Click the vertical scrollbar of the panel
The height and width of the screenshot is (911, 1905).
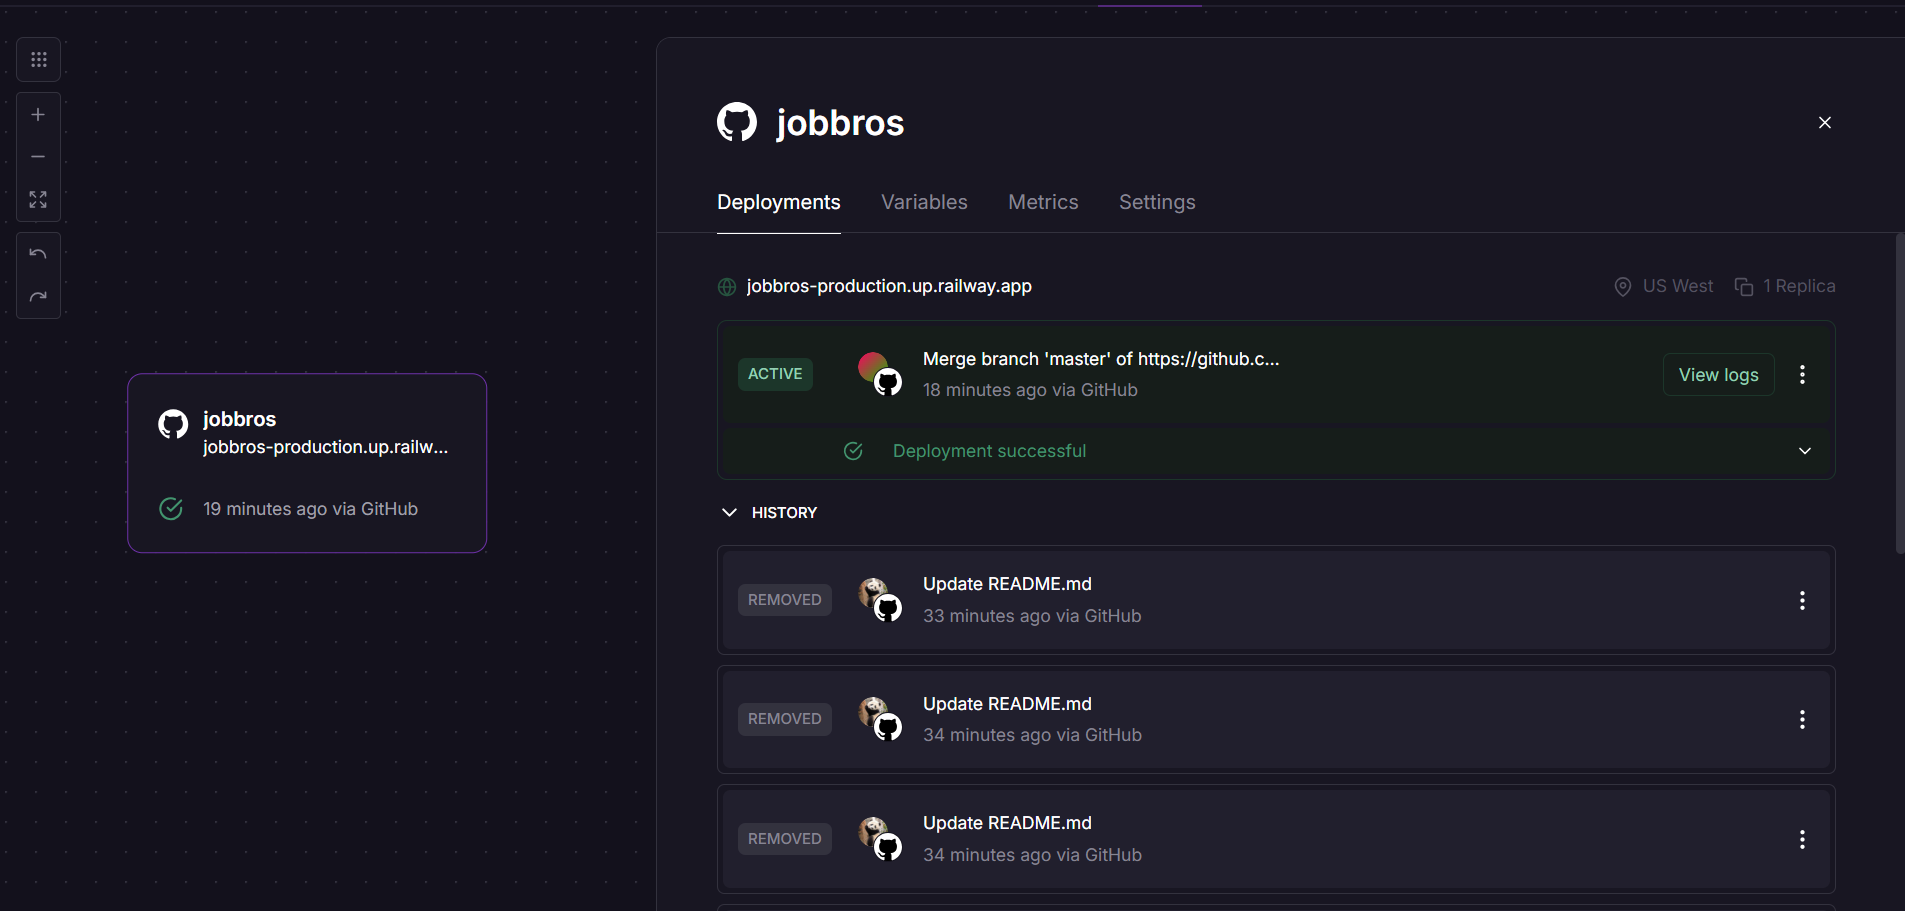coord(1900,393)
